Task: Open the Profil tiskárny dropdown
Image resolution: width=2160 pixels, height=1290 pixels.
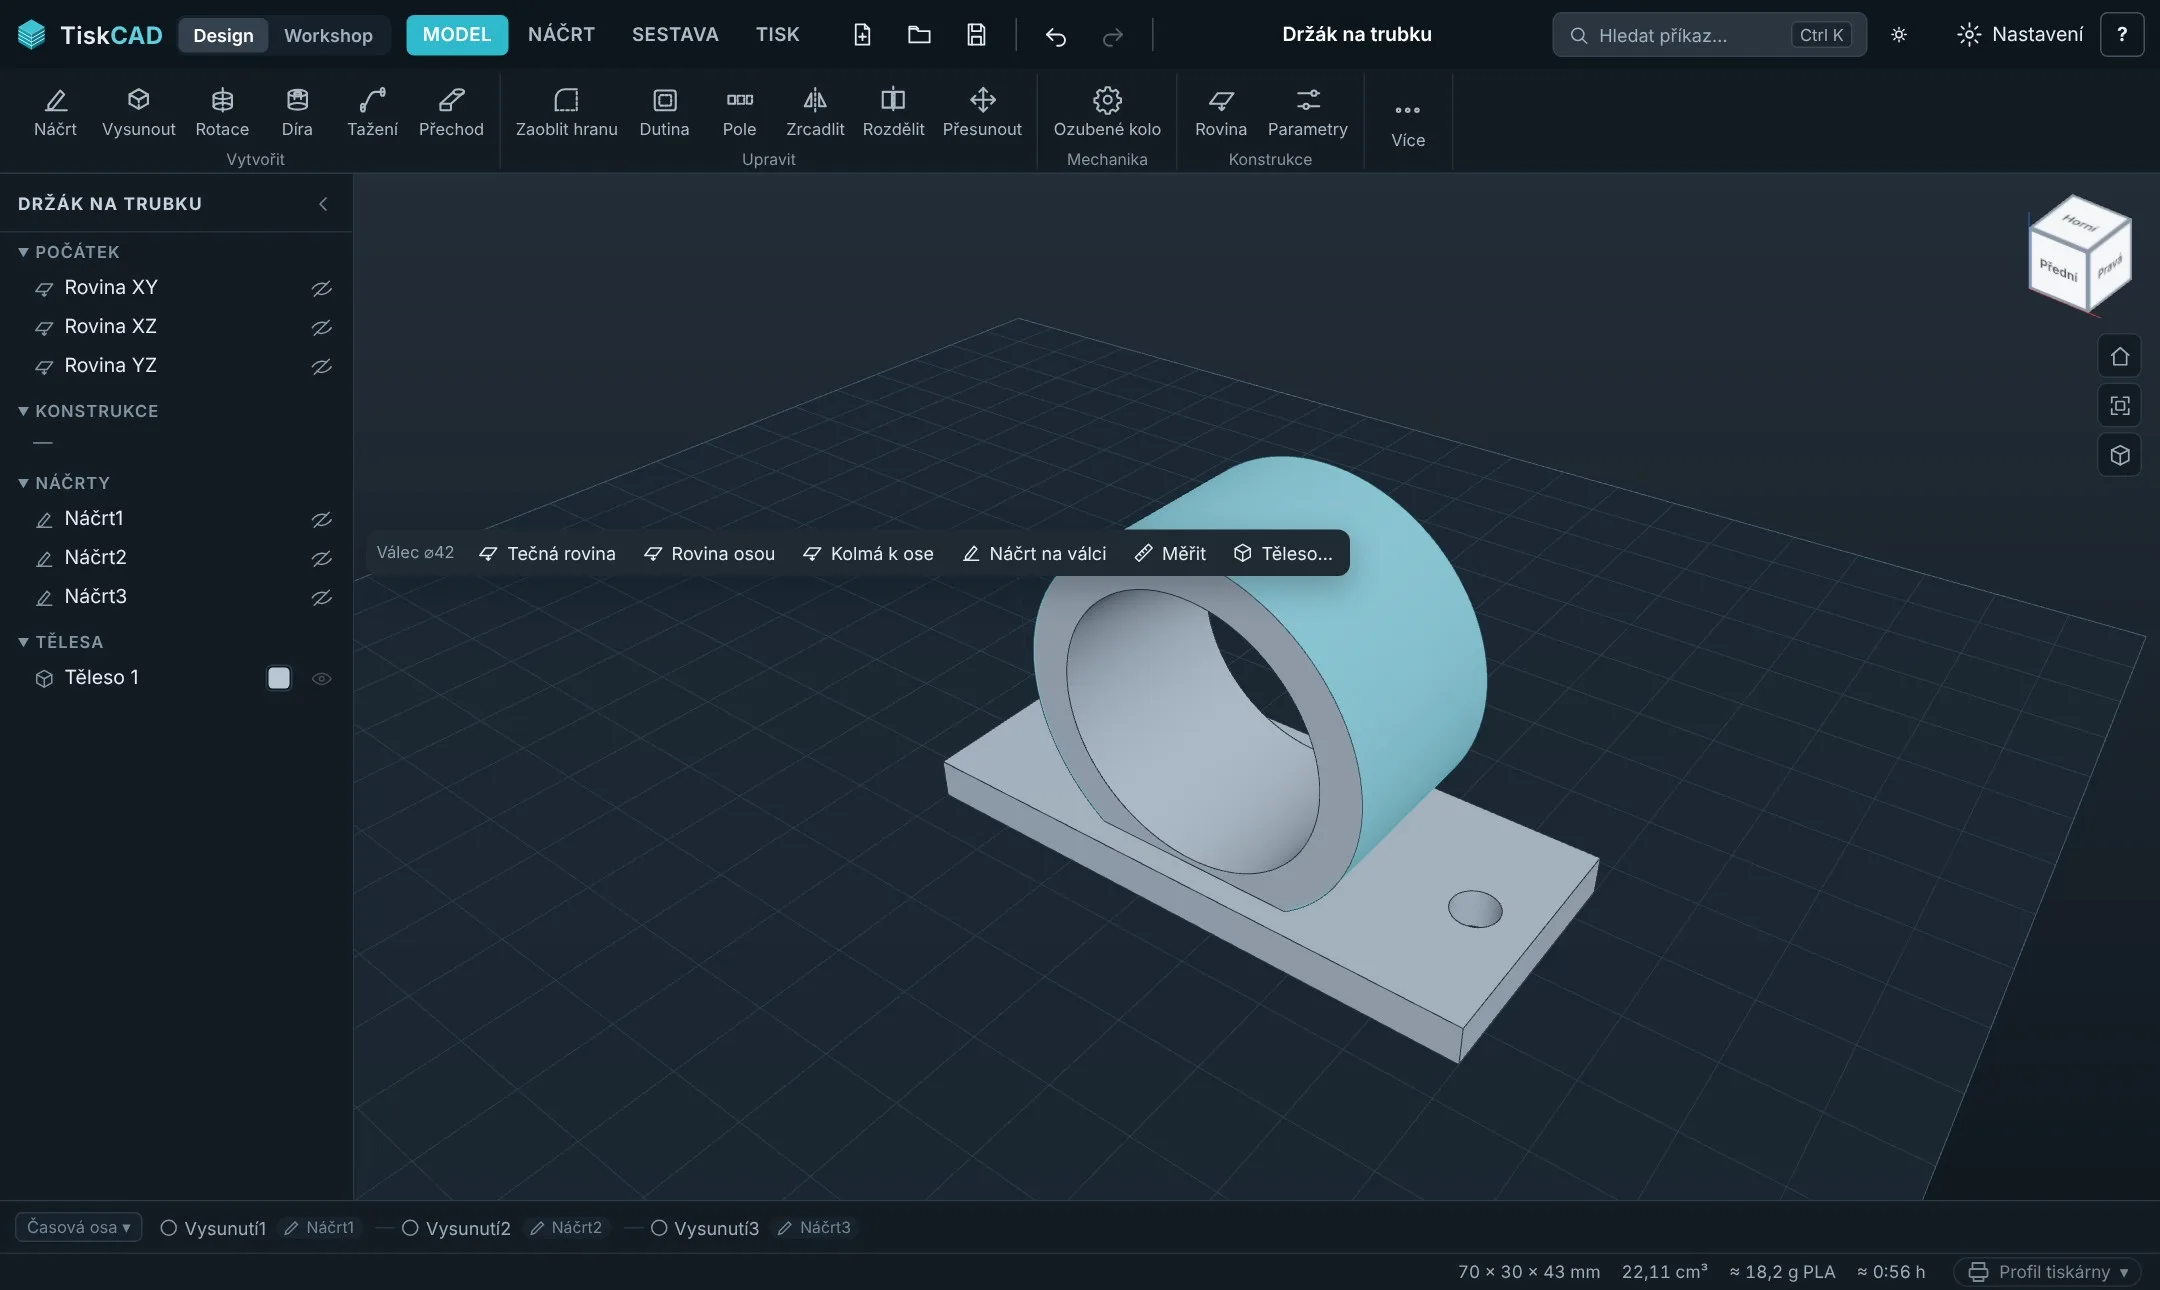Action: 2047,1271
